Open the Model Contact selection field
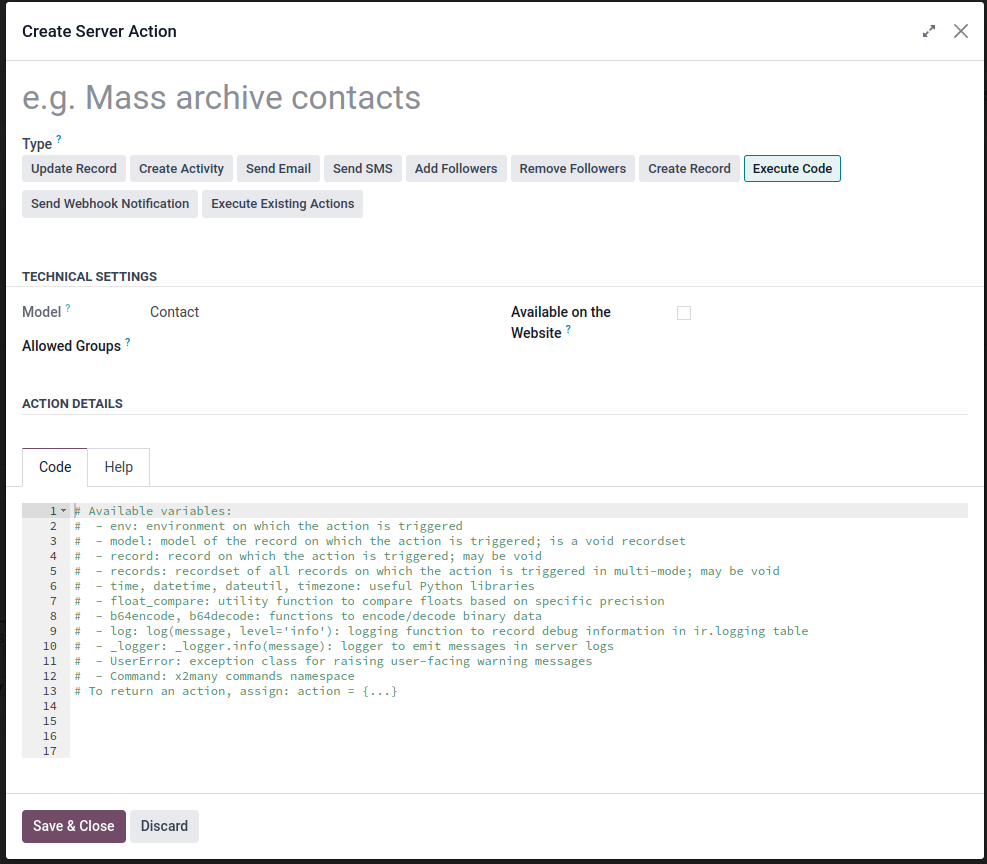The height and width of the screenshot is (864, 987). [315, 312]
